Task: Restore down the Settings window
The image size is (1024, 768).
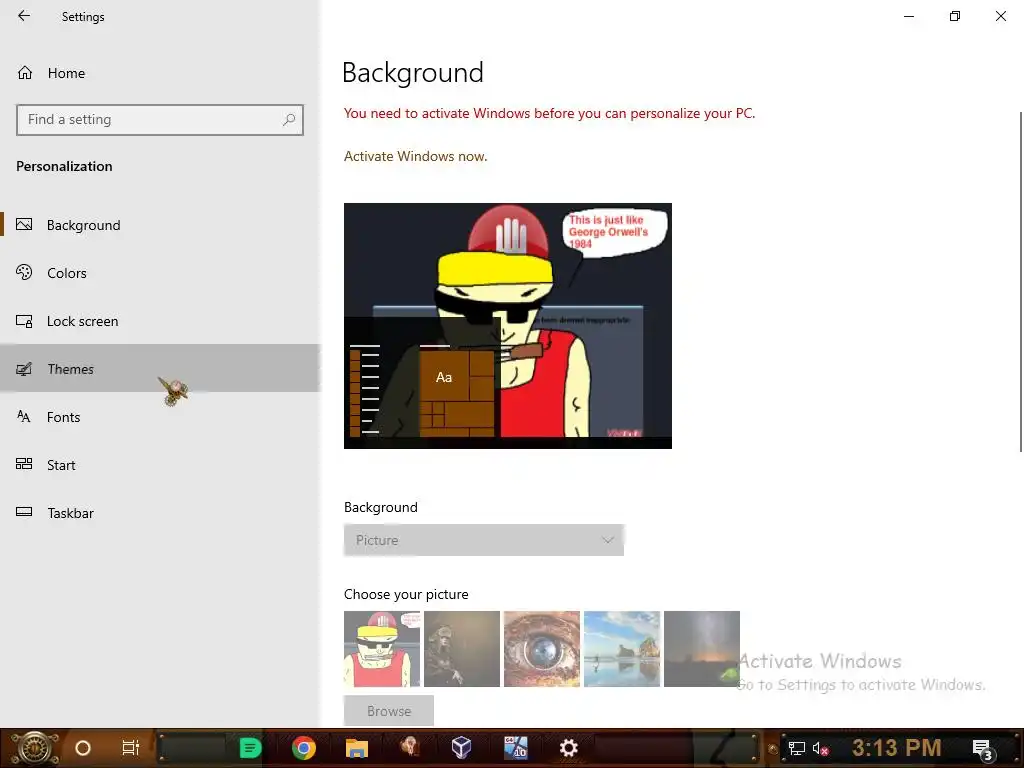Action: (x=955, y=16)
